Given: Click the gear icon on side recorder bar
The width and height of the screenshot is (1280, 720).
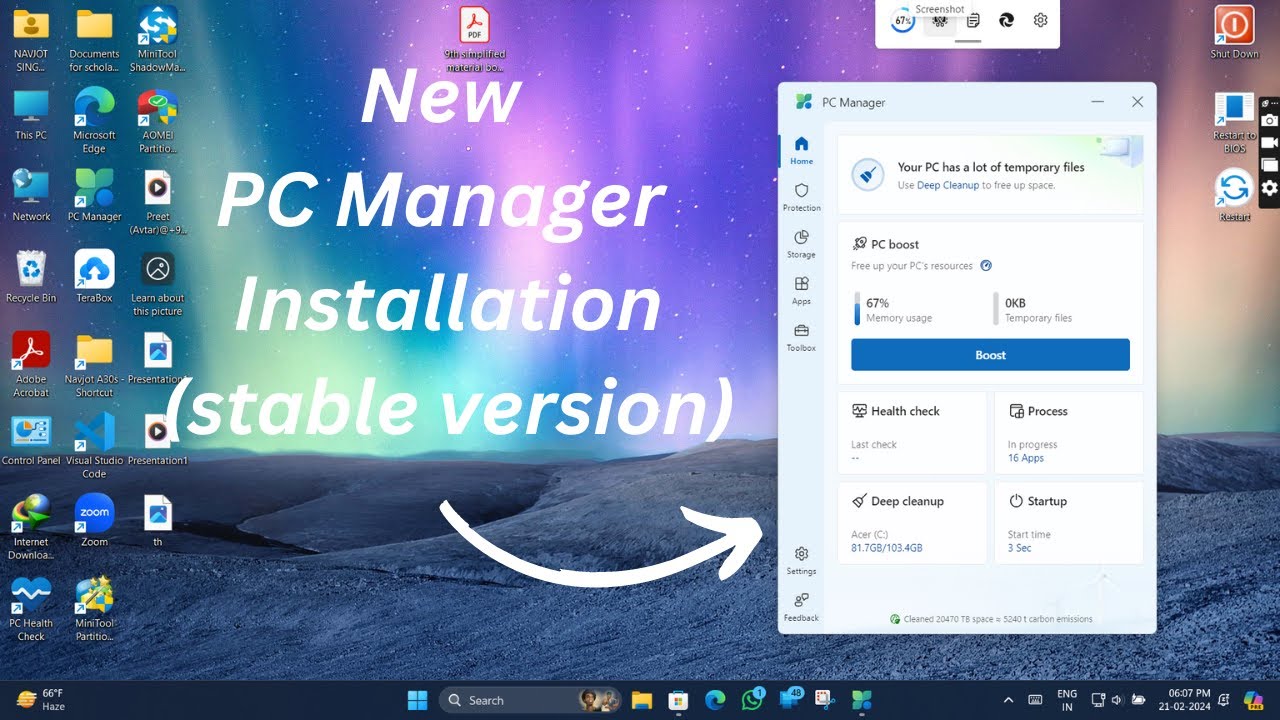Looking at the screenshot, I should [1269, 188].
